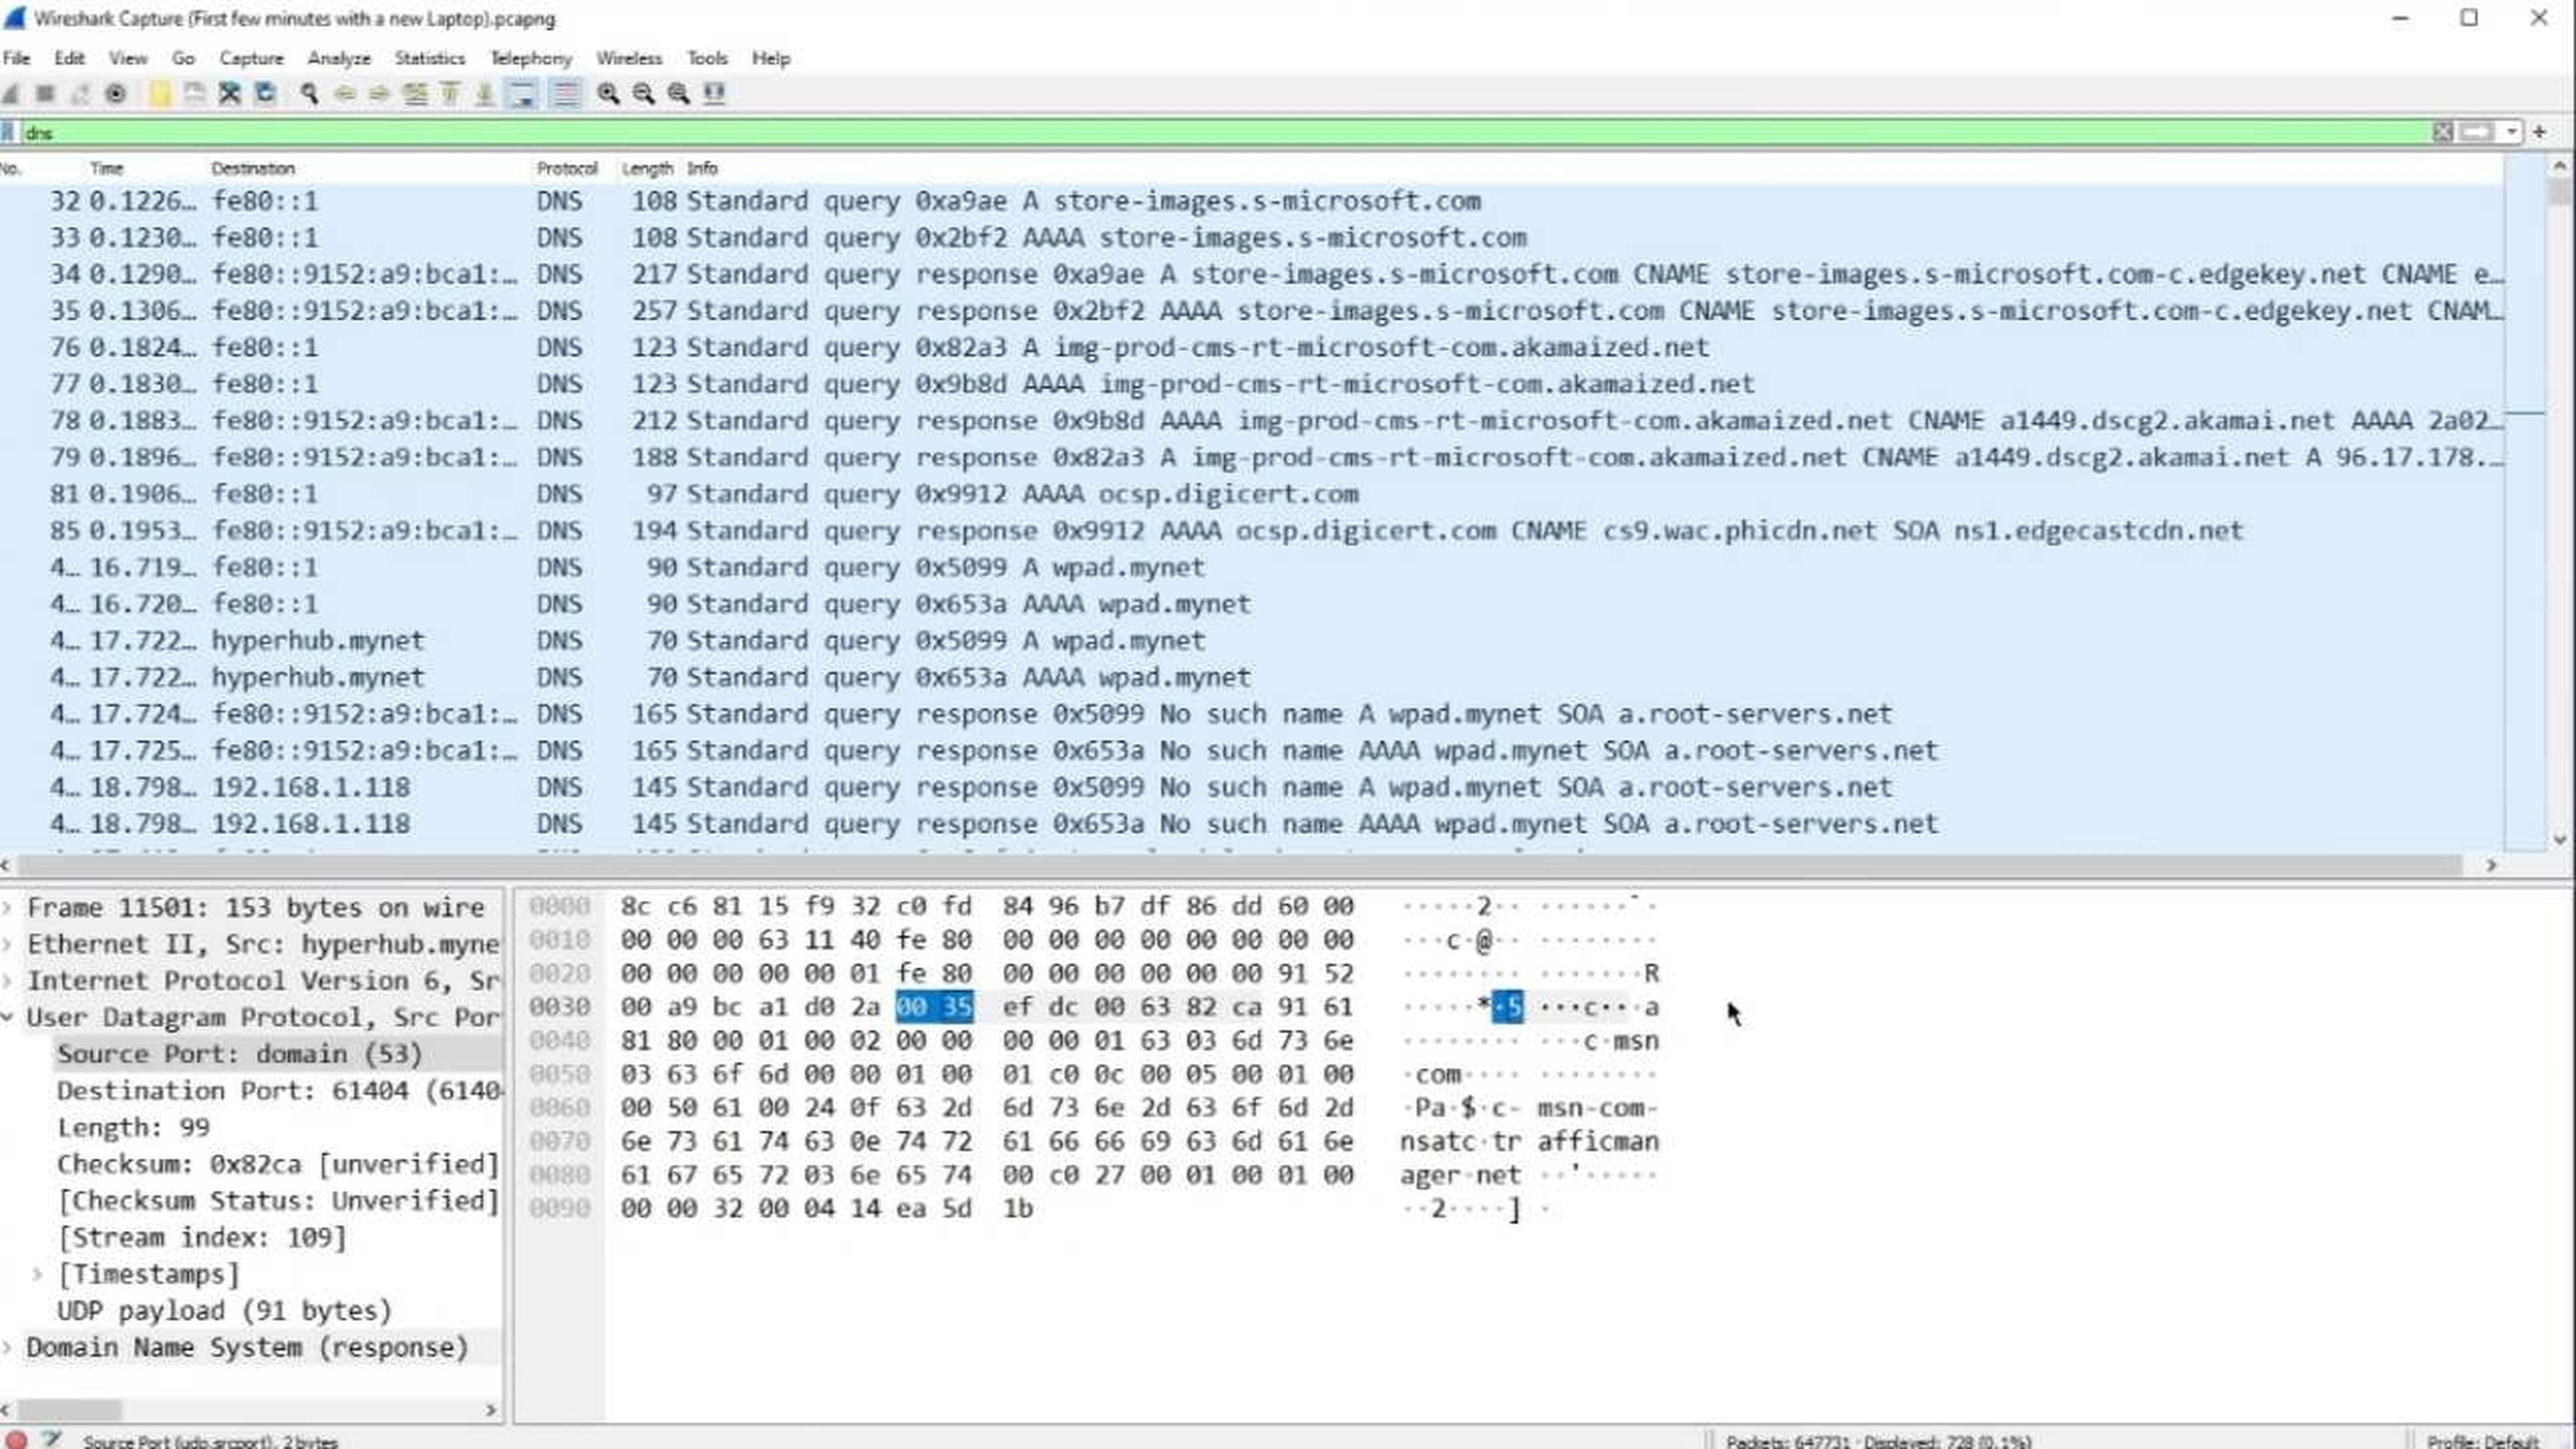Sort by the Destination column header
The width and height of the screenshot is (2576, 1449).
tap(253, 168)
